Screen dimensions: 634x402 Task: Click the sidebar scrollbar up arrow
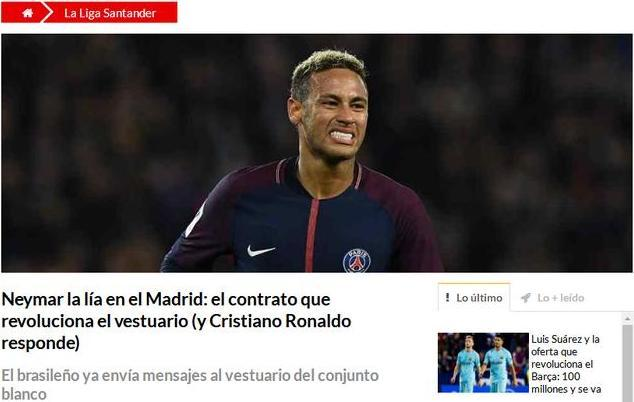628,319
